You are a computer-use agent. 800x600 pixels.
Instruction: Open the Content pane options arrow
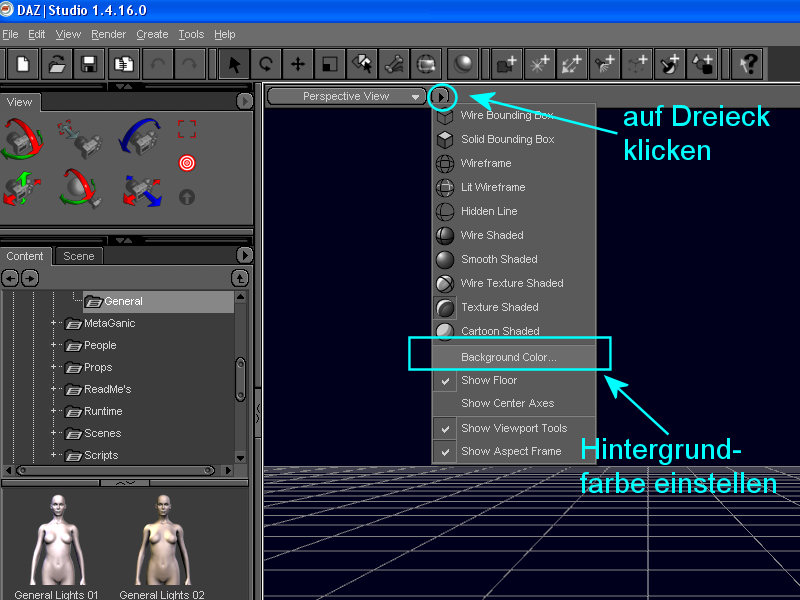click(245, 255)
